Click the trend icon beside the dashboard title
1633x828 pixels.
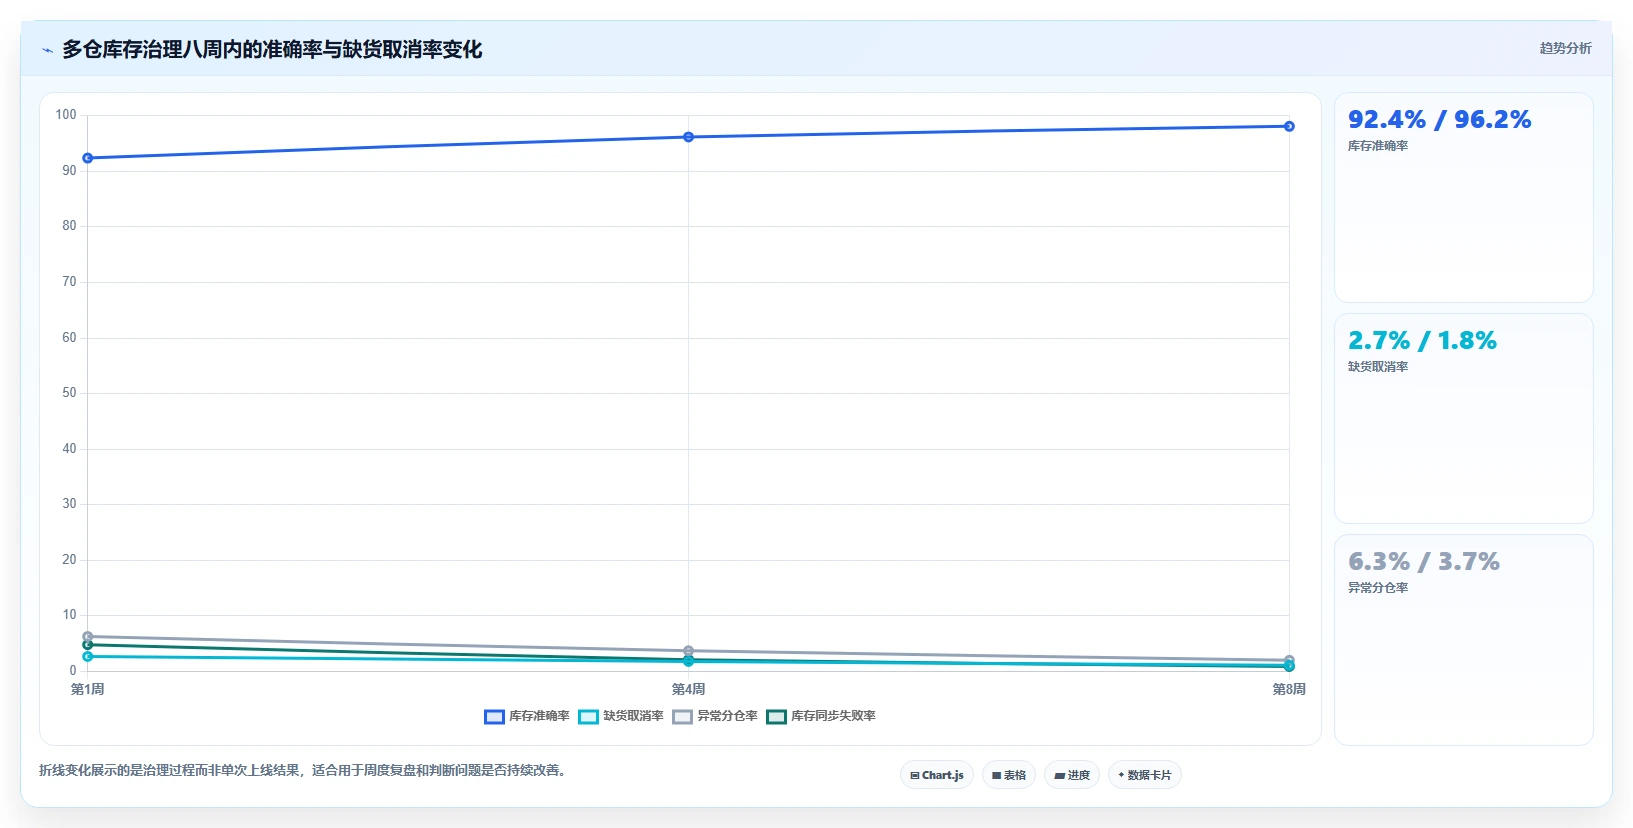click(47, 50)
